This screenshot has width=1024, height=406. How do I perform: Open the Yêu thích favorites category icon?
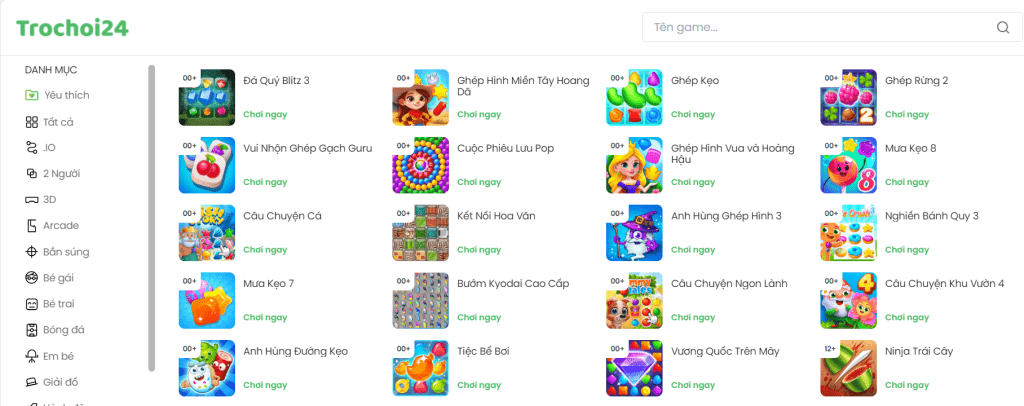[31, 95]
